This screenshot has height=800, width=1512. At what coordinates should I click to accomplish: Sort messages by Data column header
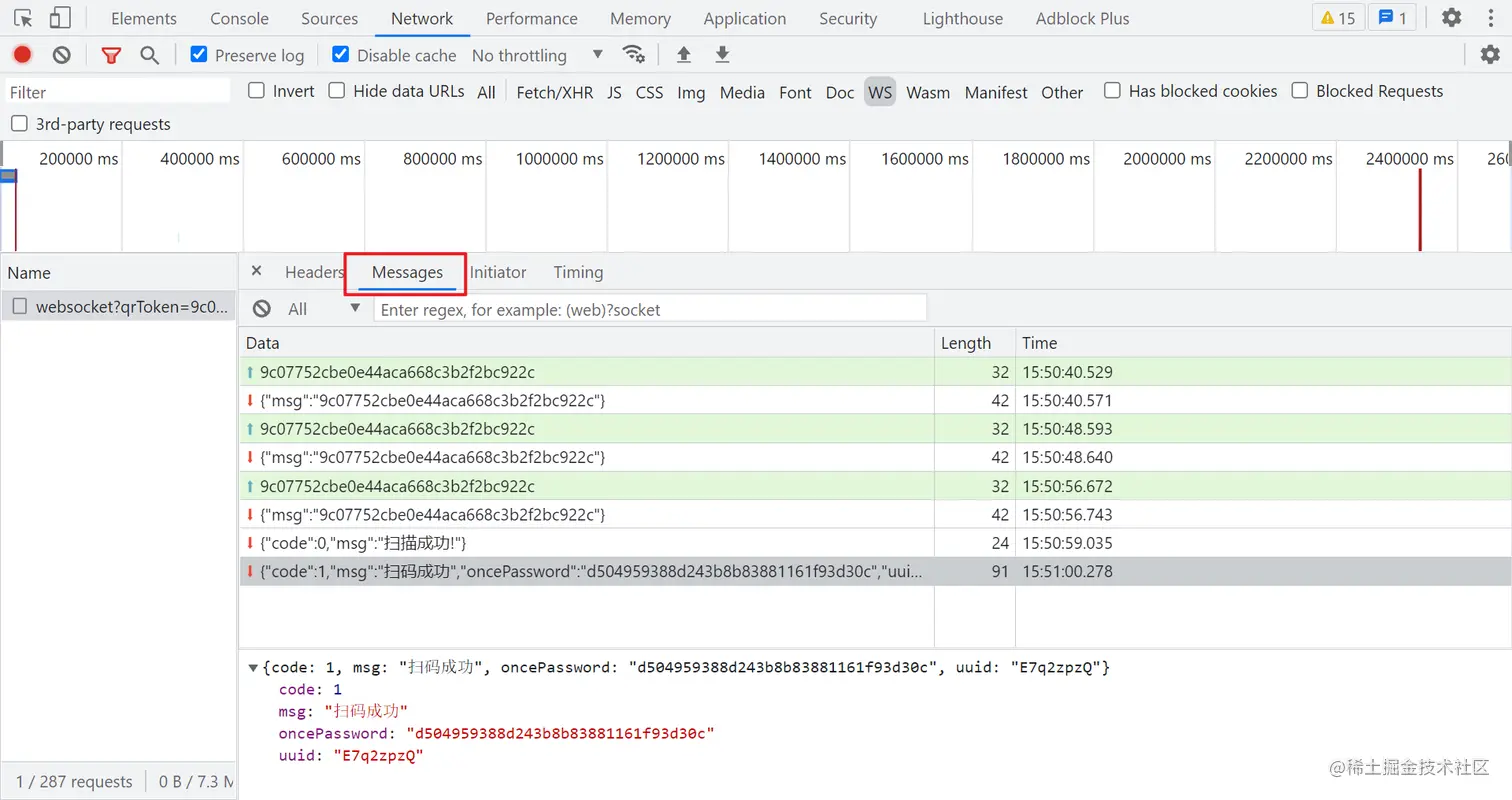[586, 343]
